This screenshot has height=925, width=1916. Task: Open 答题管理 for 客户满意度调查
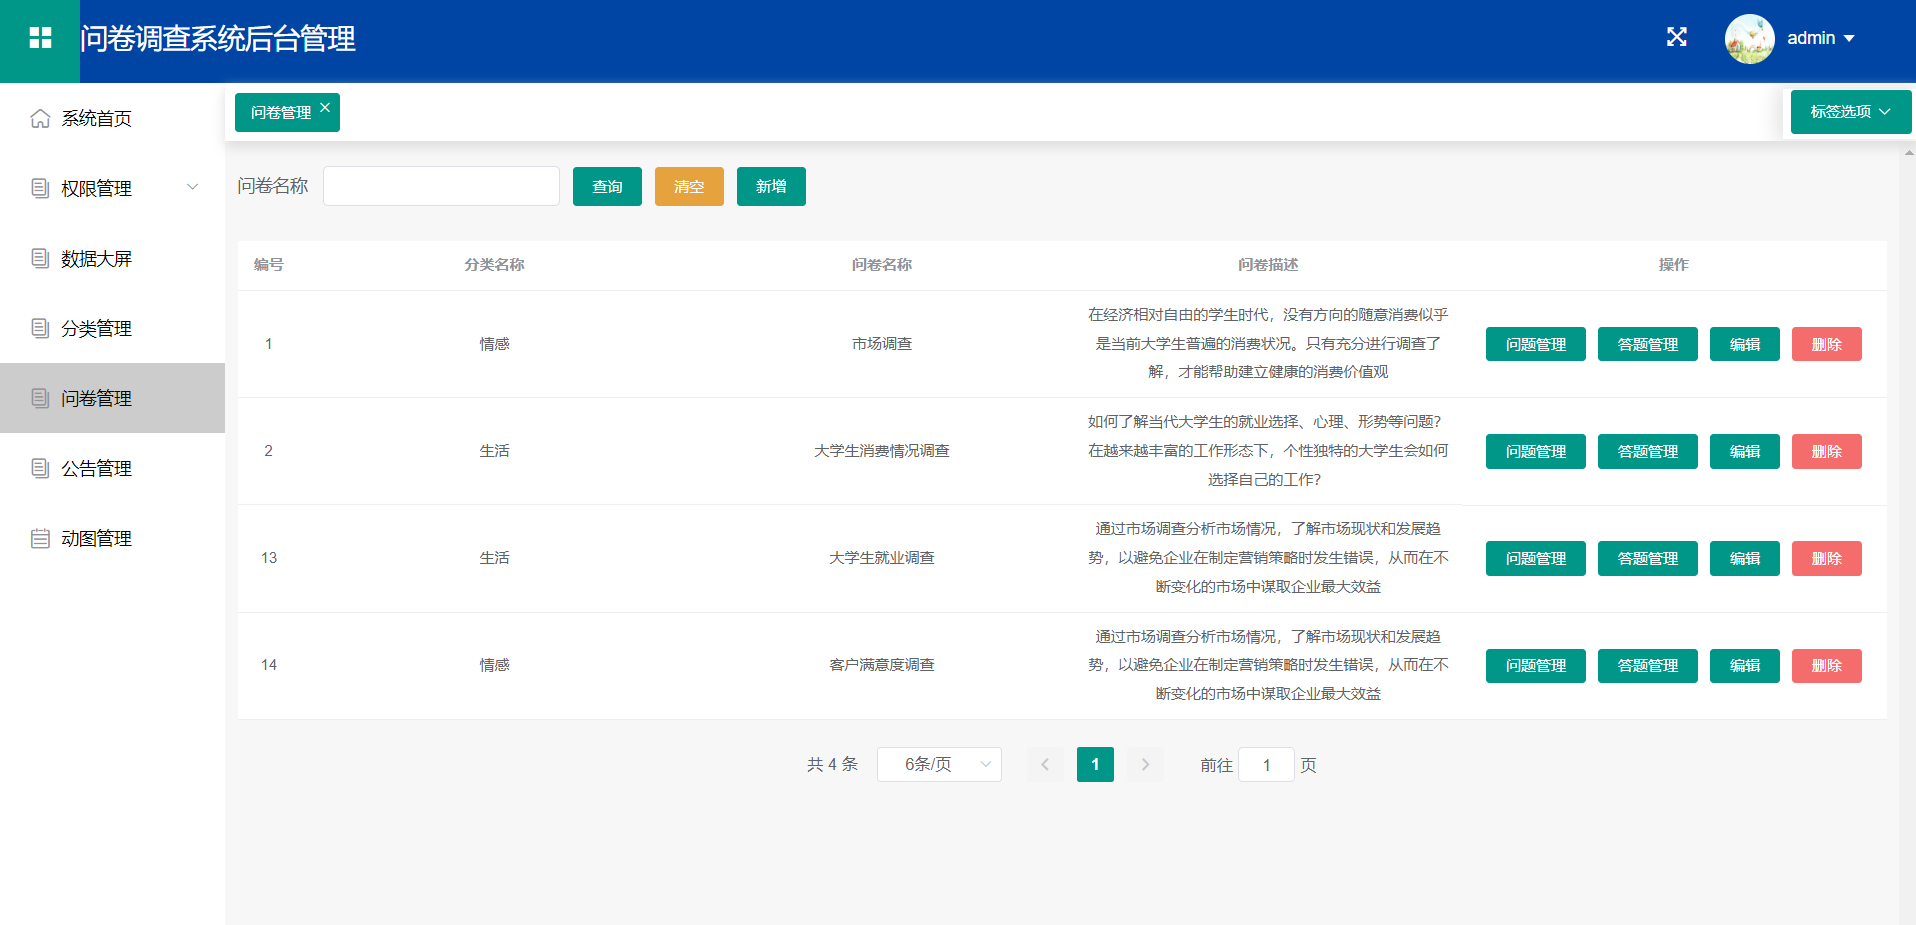(x=1648, y=665)
